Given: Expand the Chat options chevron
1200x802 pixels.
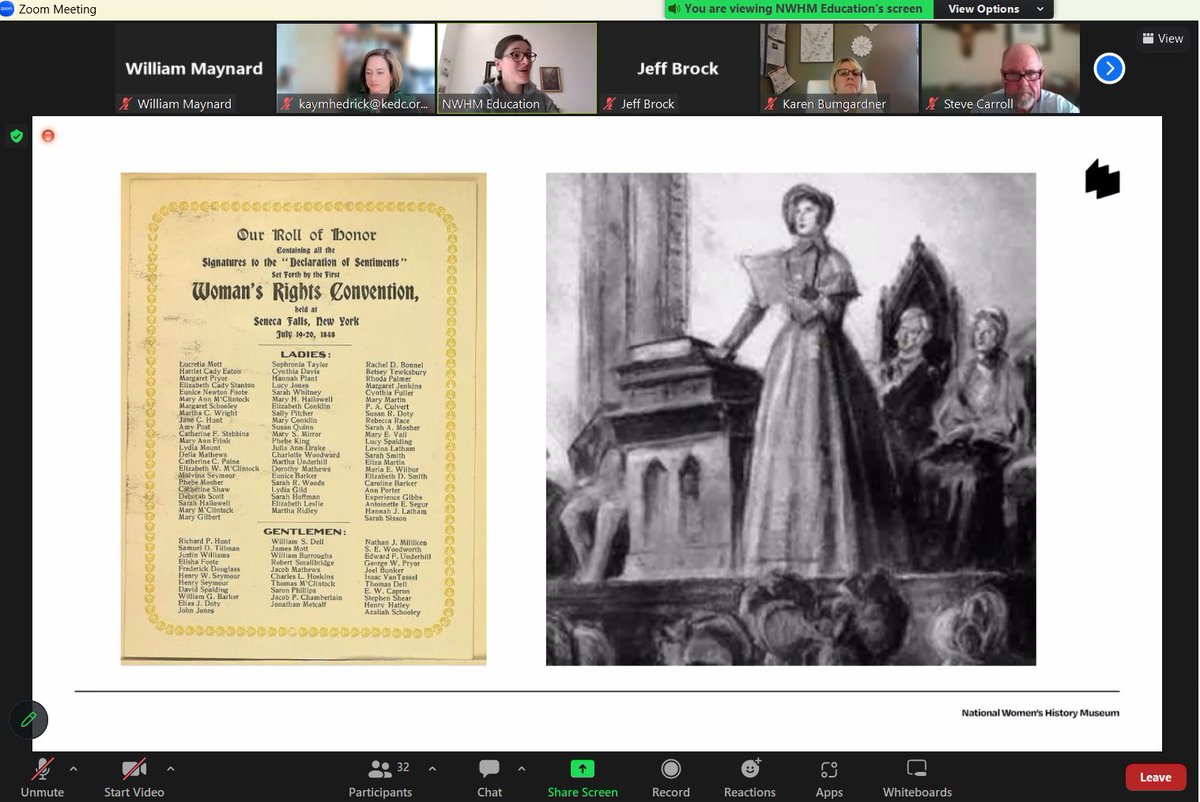Looking at the screenshot, I should [x=521, y=770].
